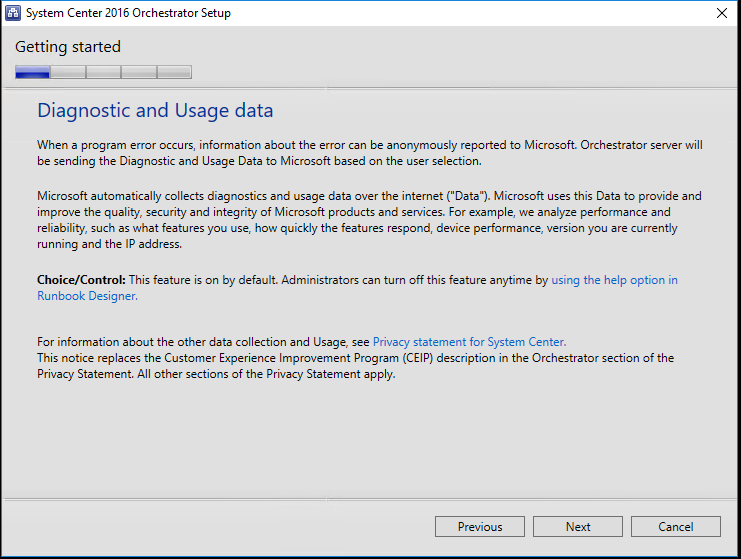Viewport: 741px width, 559px height.
Task: Click the 'Getting started' heading text
Action: [68, 47]
